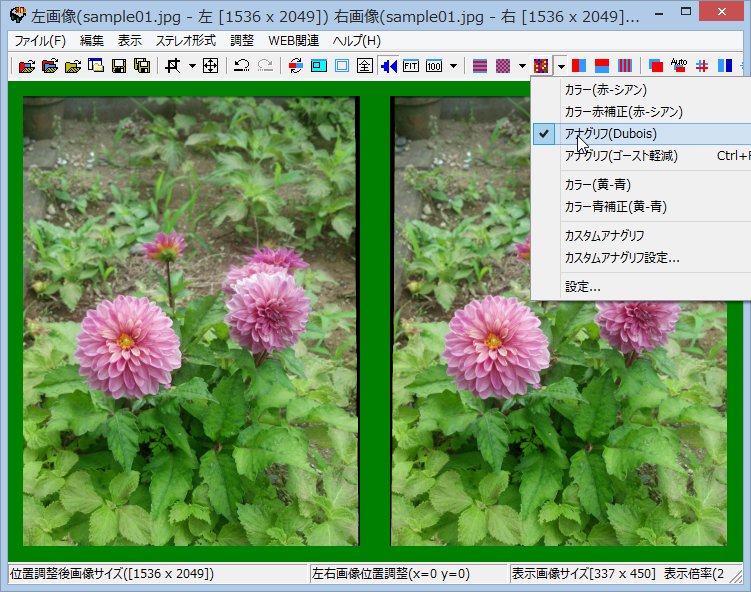Select the side-by-side stereo format icon

[579, 66]
